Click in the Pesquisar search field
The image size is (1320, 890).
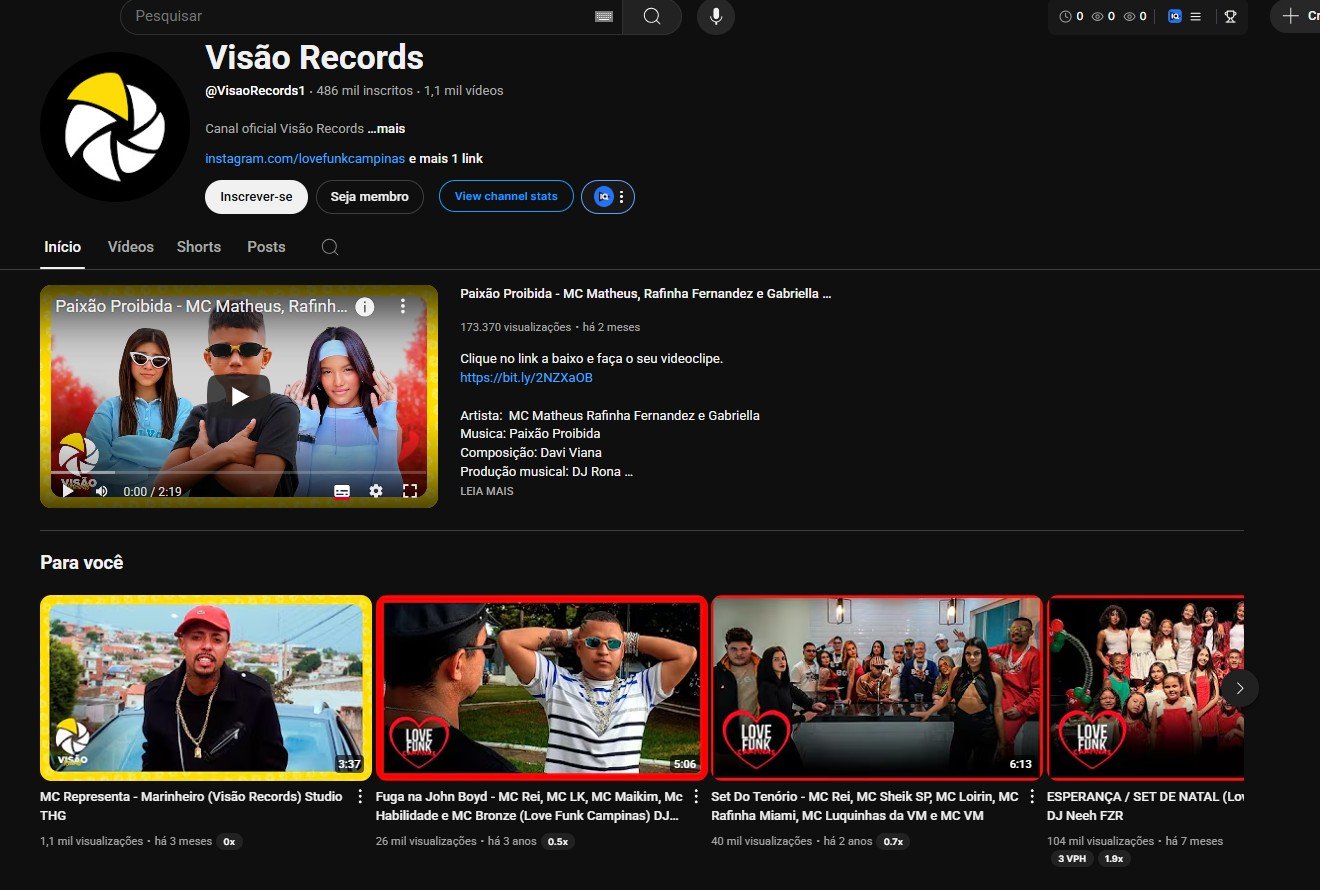point(370,16)
